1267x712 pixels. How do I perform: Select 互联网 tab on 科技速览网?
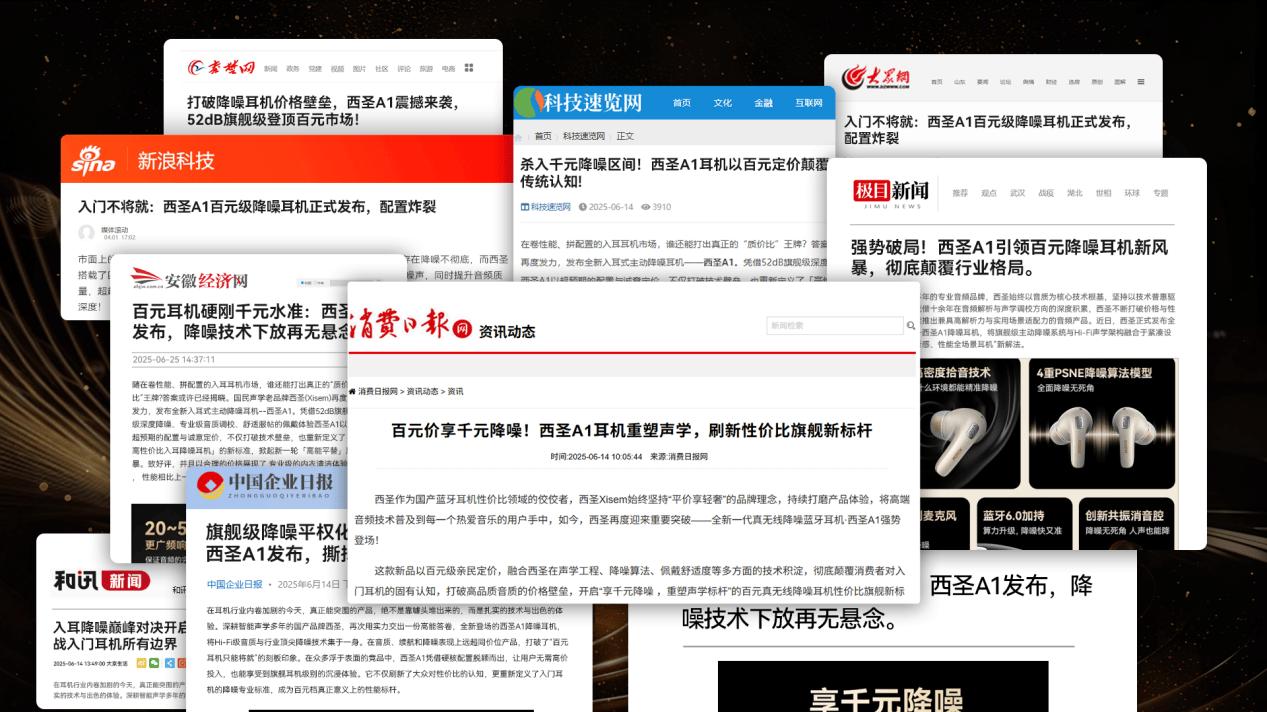point(809,103)
